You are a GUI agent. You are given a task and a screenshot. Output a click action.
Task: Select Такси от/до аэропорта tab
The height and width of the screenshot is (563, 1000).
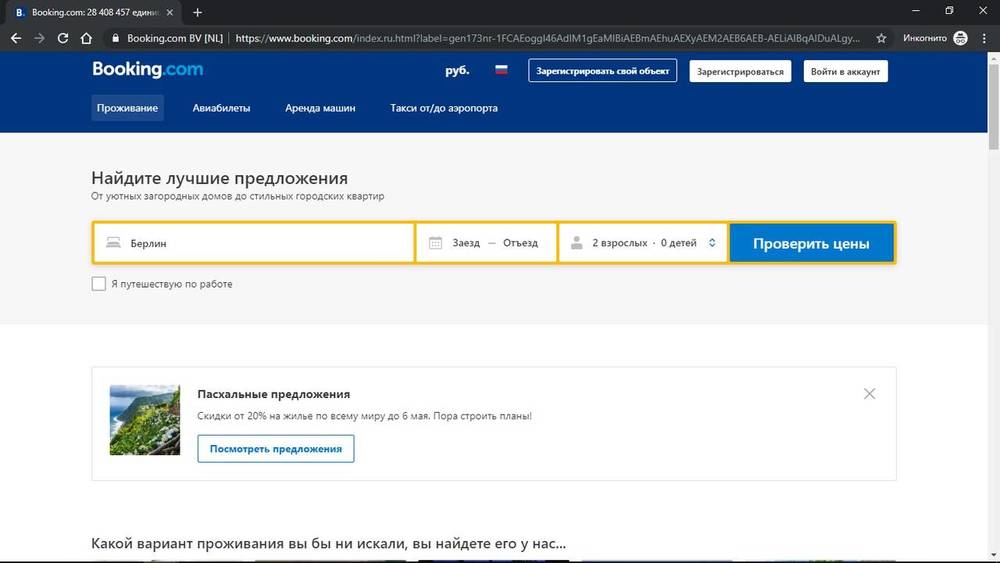coord(444,108)
